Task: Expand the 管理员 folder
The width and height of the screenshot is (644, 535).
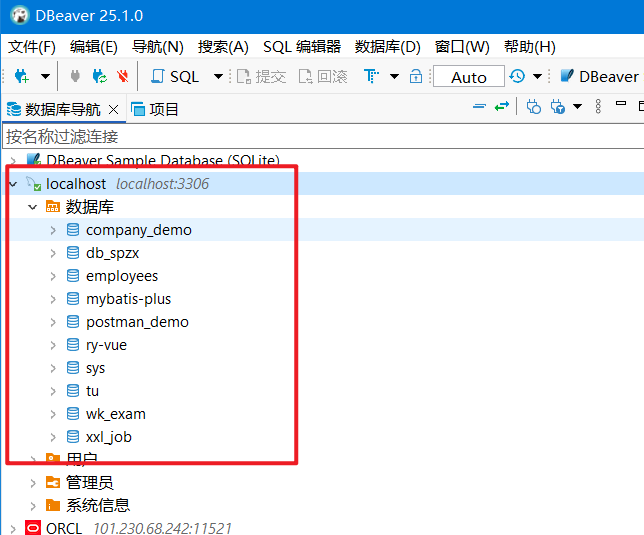Action: (x=33, y=483)
